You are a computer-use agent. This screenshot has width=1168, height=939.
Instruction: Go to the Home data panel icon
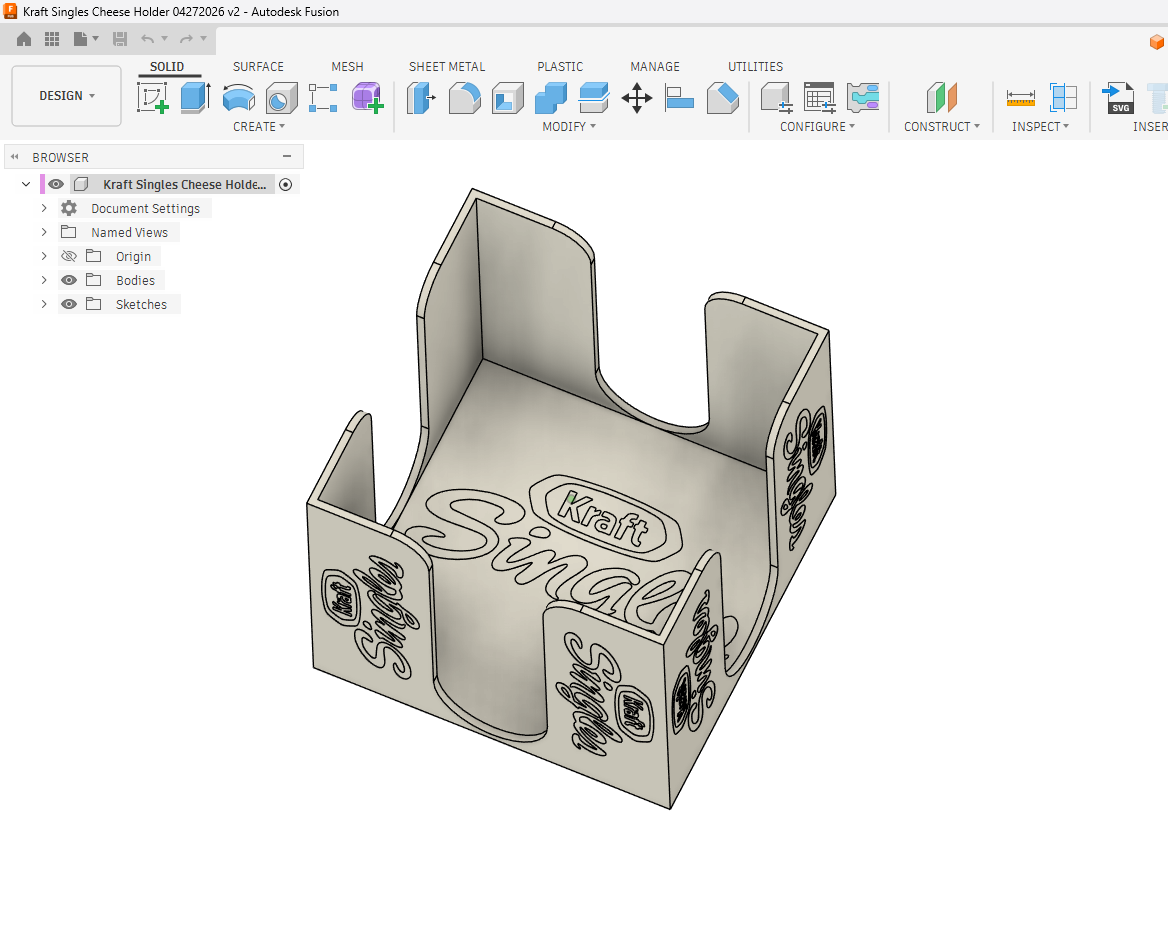[24, 39]
